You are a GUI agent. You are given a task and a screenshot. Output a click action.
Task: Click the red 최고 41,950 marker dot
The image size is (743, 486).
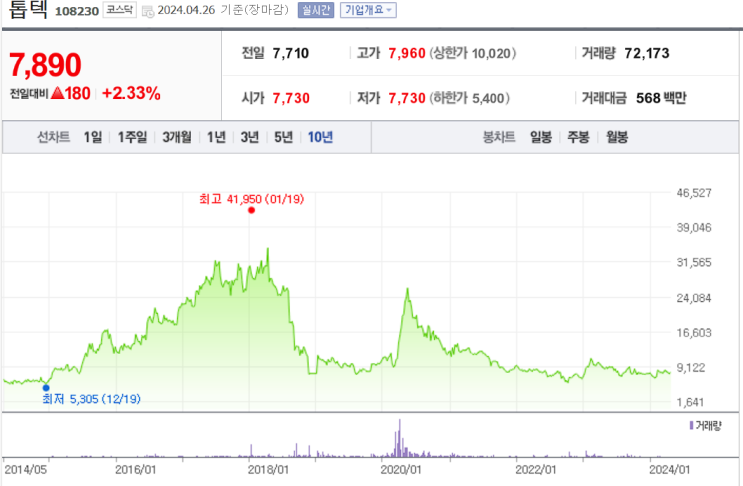point(251,210)
